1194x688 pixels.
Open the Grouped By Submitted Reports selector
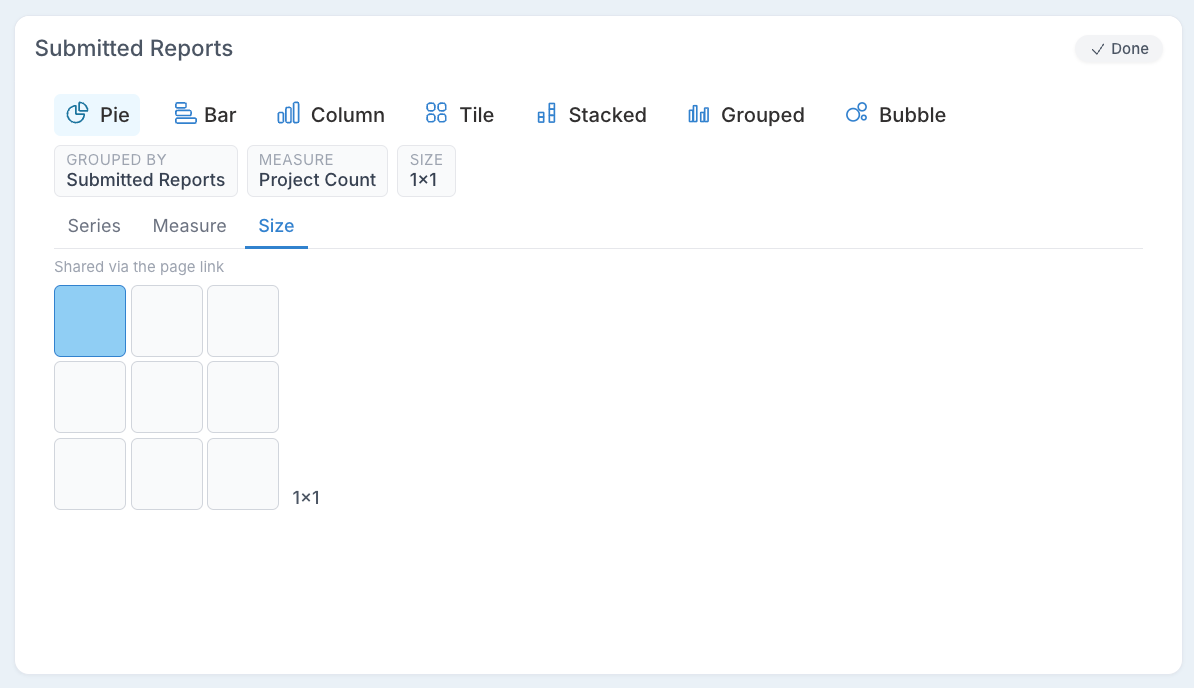[x=145, y=171]
